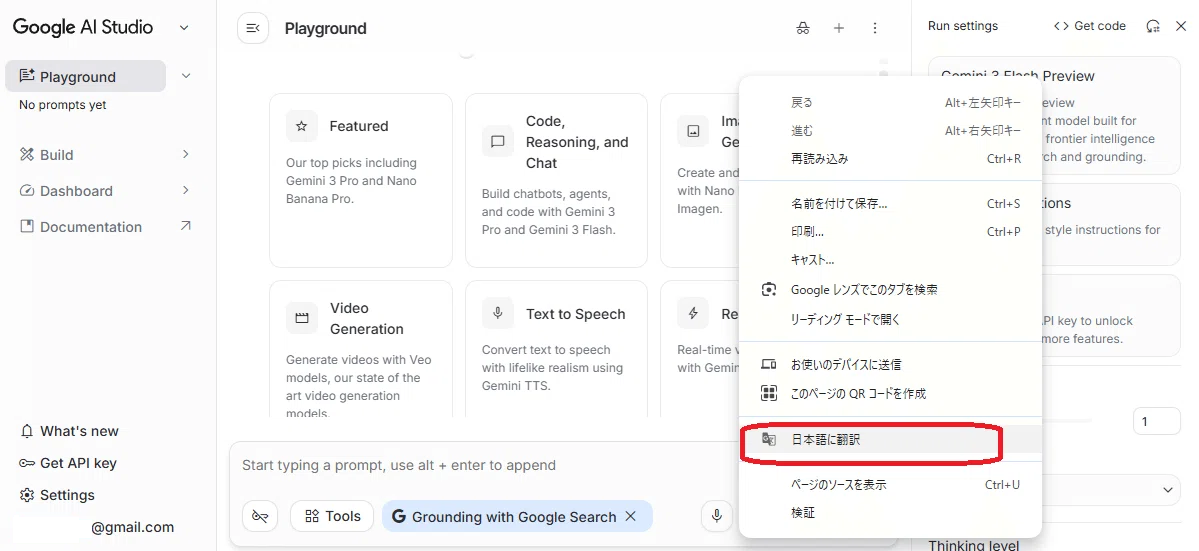Open the Video Generation card
This screenshot has width=1199, height=551.
coord(361,348)
